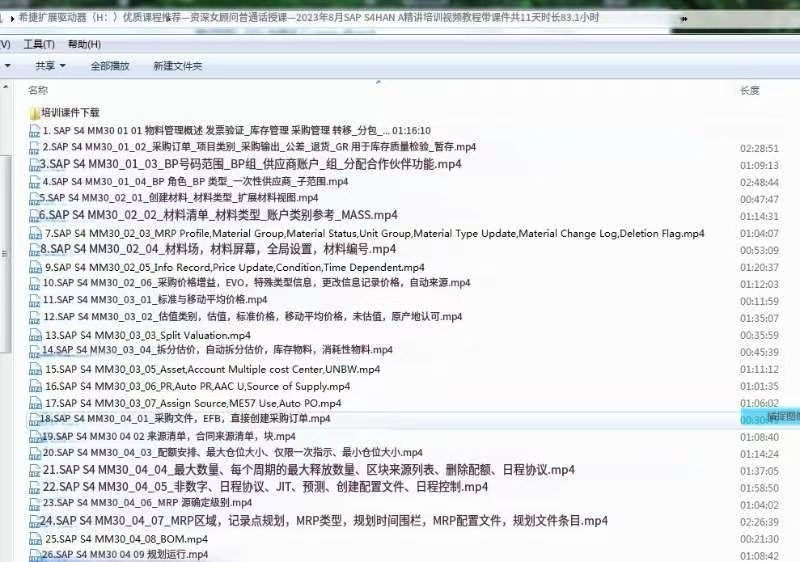This screenshot has width=800, height=562.
Task: Click the vertical scrollbar on the left edge
Action: 4,300
